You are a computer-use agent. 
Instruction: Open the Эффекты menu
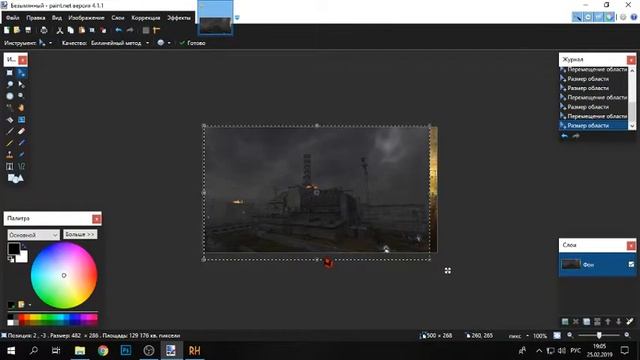coord(179,18)
